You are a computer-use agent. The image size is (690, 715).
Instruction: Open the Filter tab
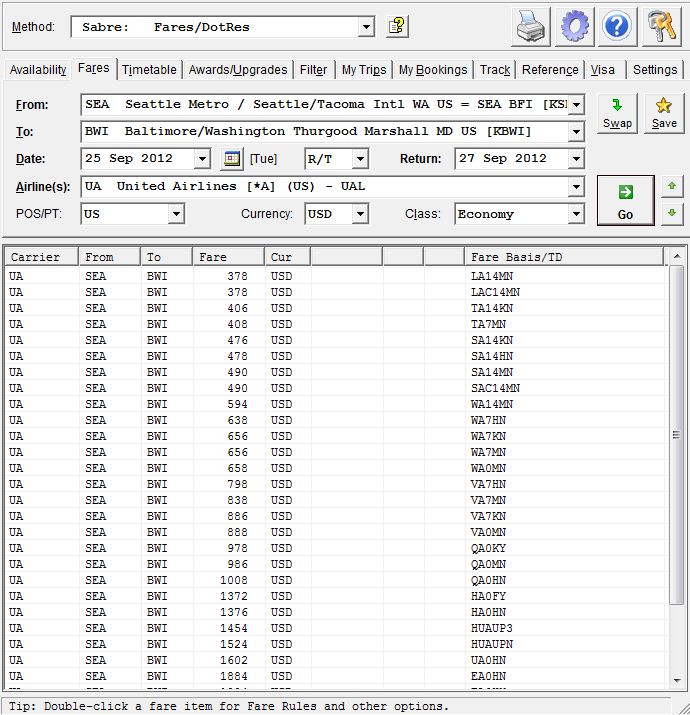click(313, 70)
